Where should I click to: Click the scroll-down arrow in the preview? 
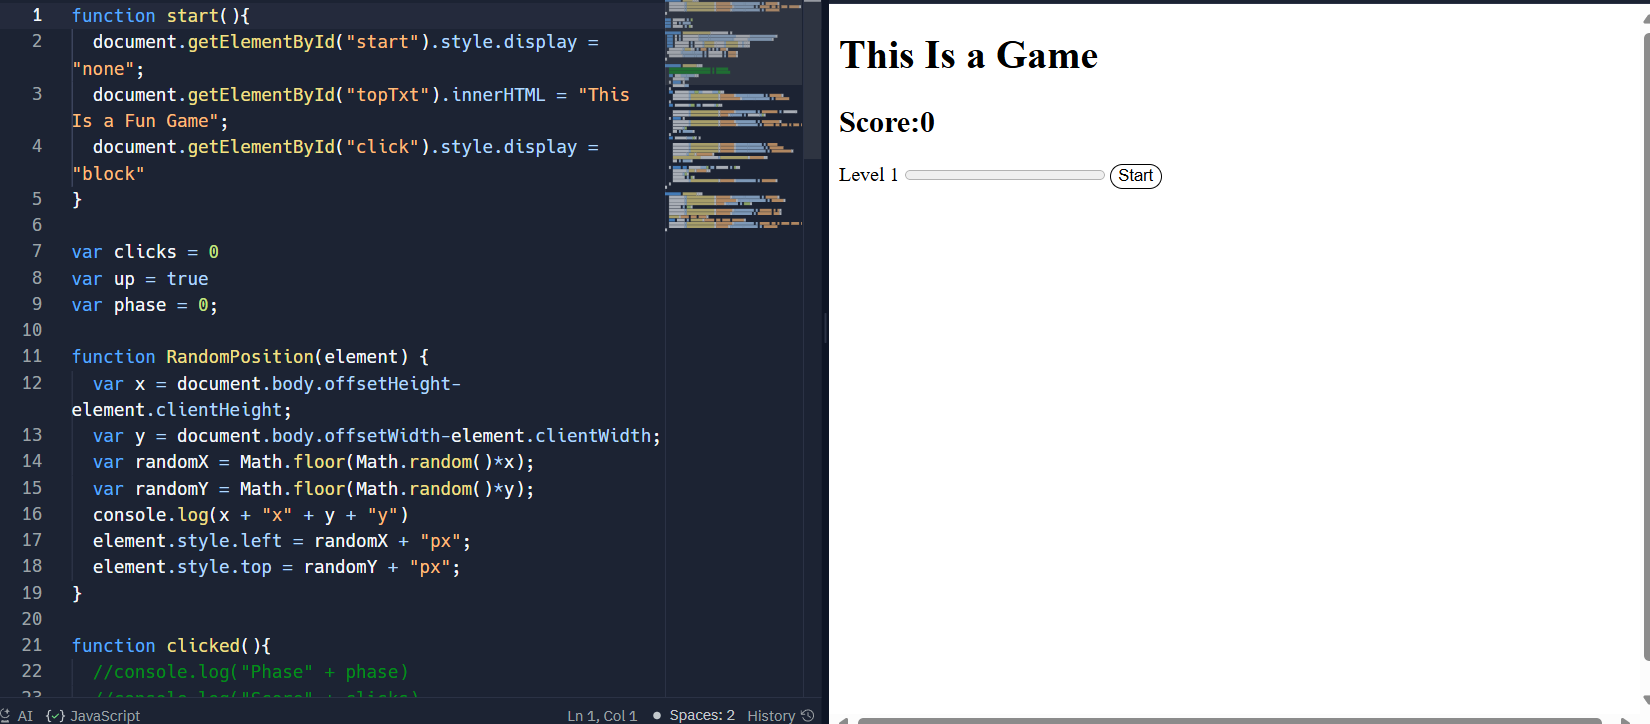(1646, 700)
